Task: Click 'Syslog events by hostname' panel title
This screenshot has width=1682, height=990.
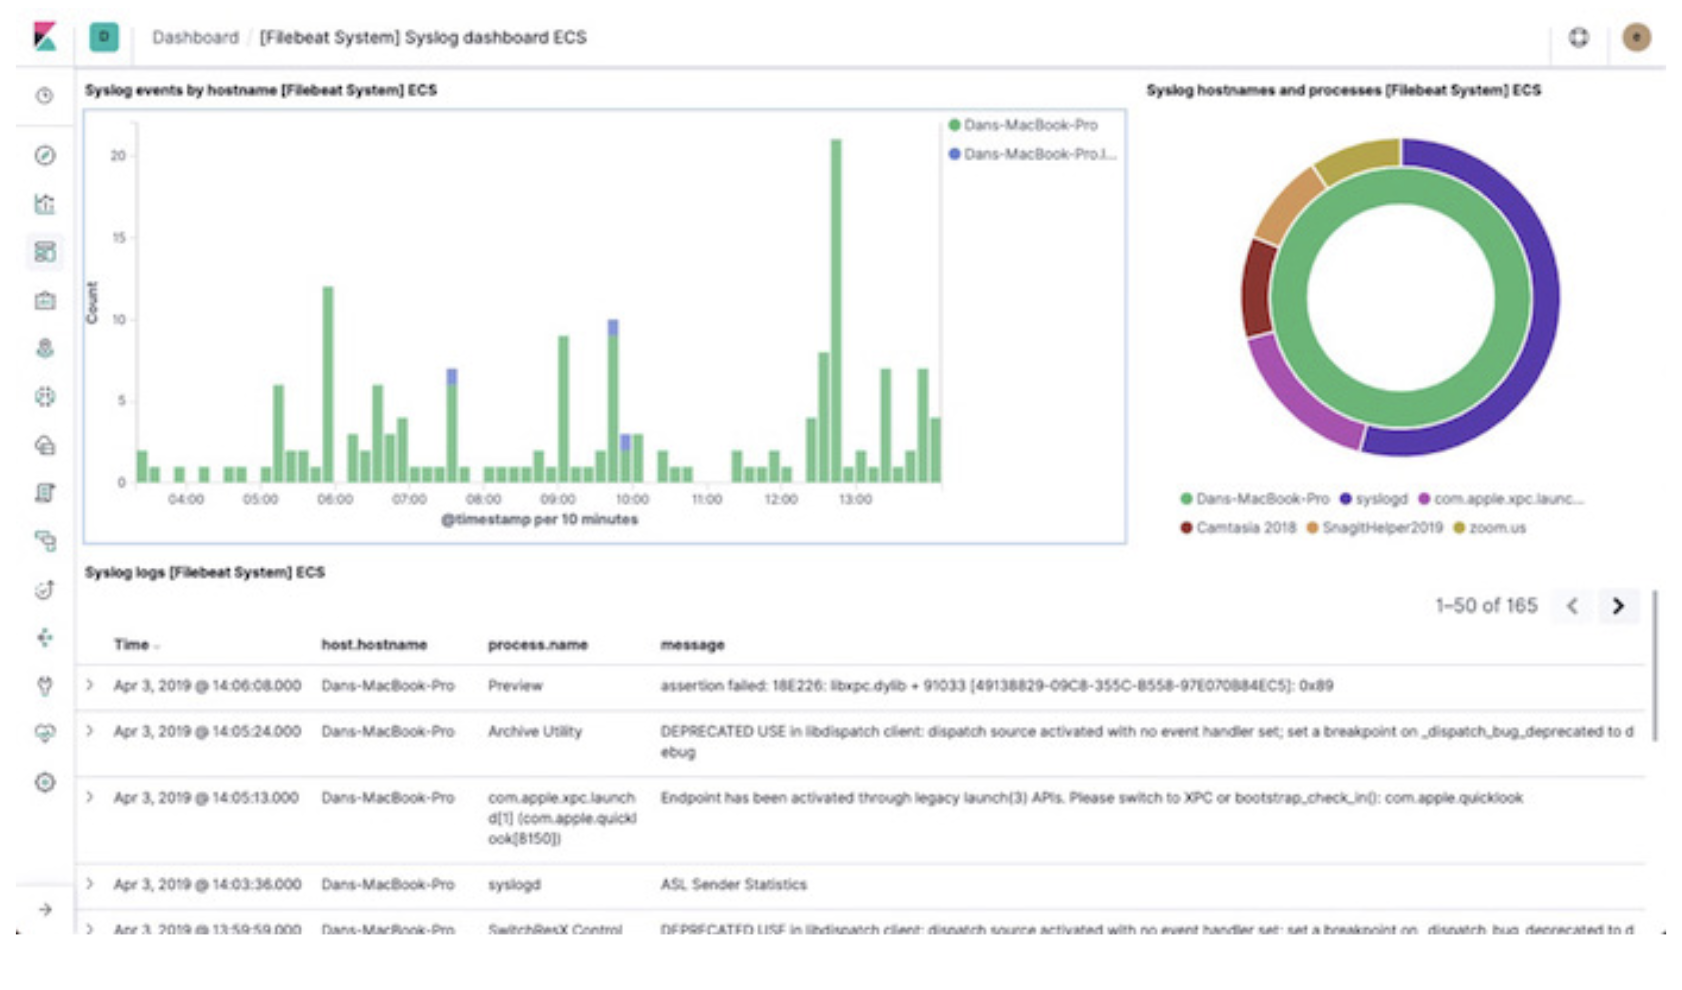Action: (x=261, y=90)
